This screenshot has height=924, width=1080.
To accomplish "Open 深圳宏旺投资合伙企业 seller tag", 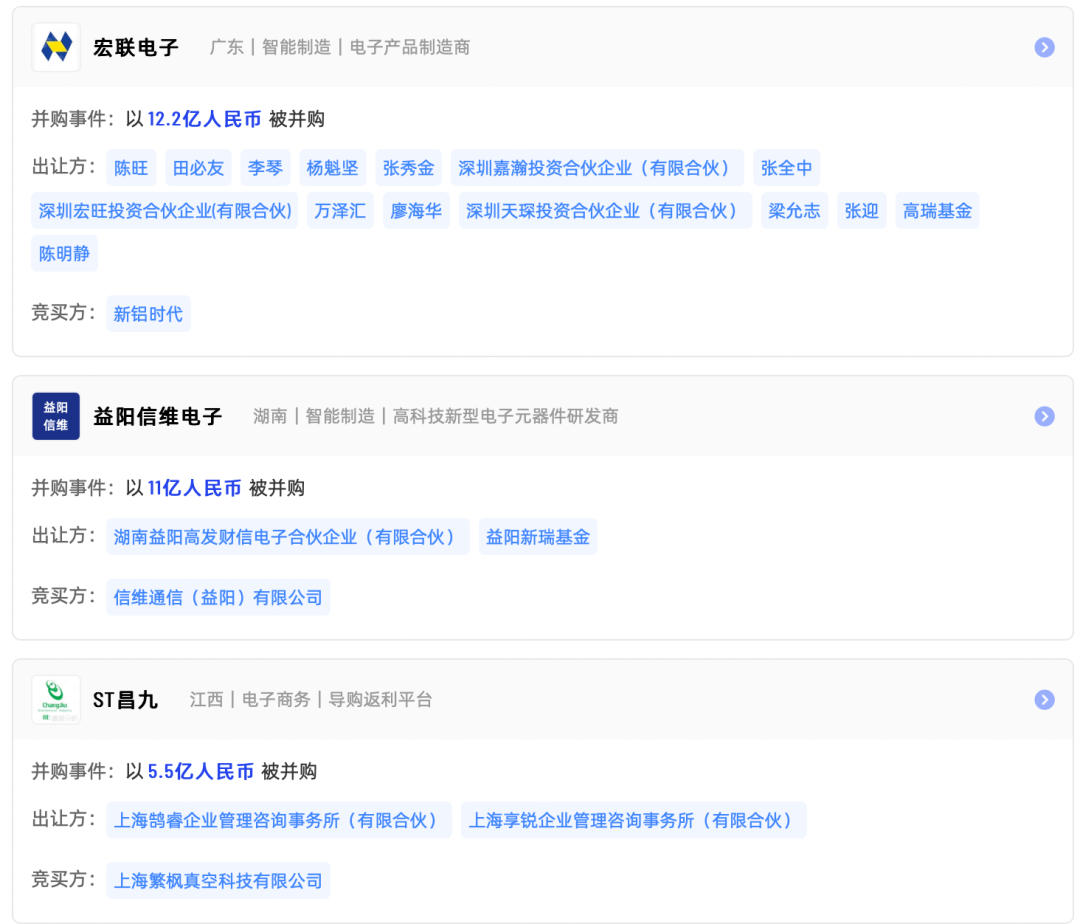I will (165, 211).
